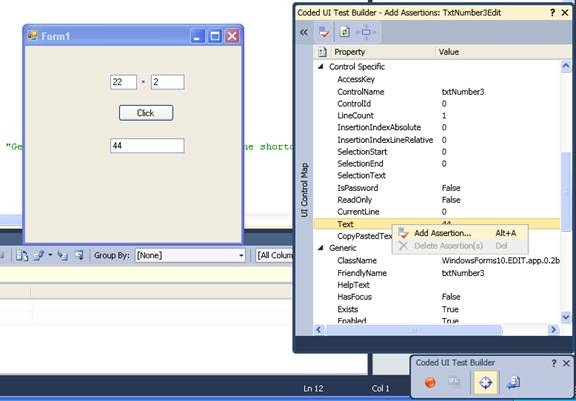576x401 pixels.
Task: Close the Add Assertions window
Action: tap(565, 13)
